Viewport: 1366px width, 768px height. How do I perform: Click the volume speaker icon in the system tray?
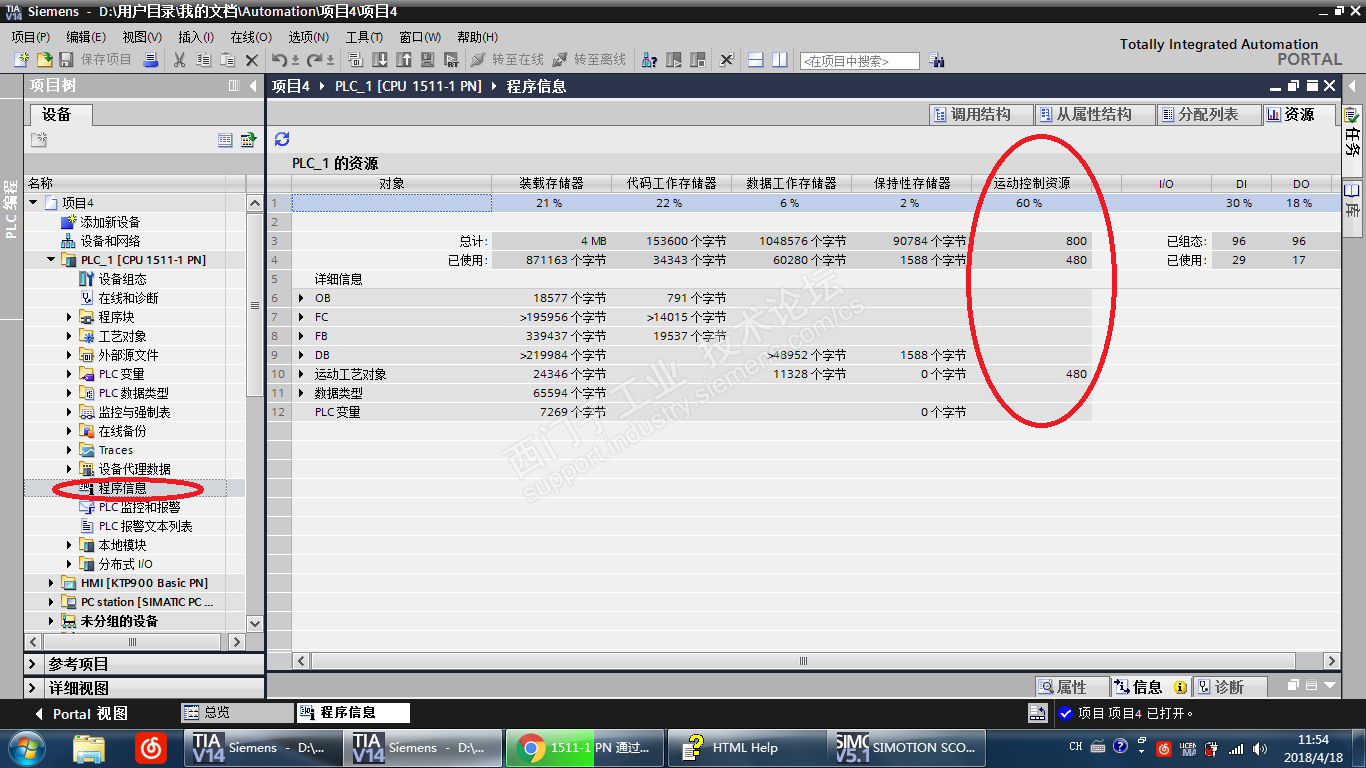1258,748
